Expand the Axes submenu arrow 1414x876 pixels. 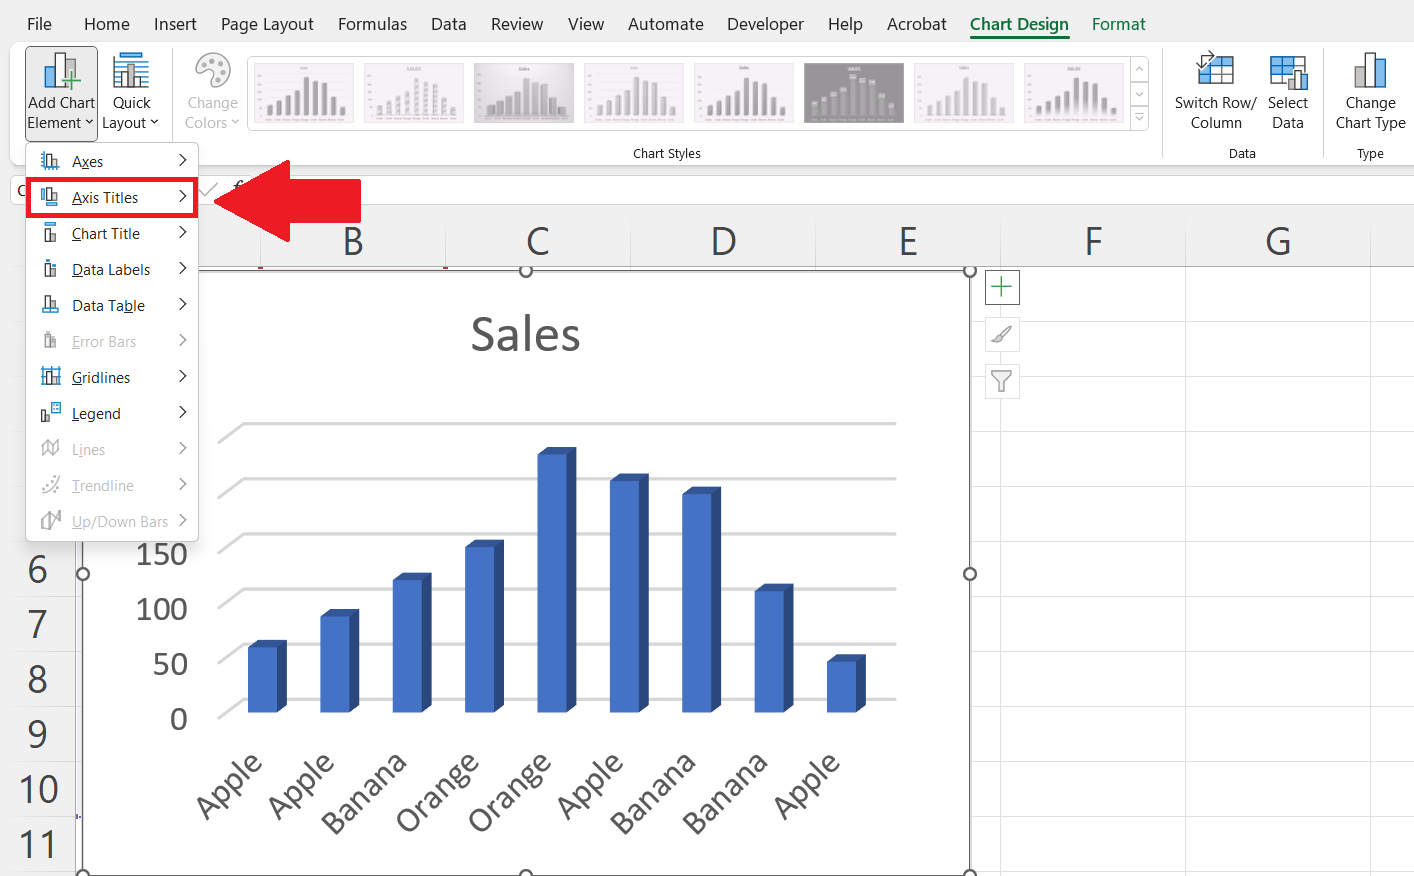click(x=183, y=160)
